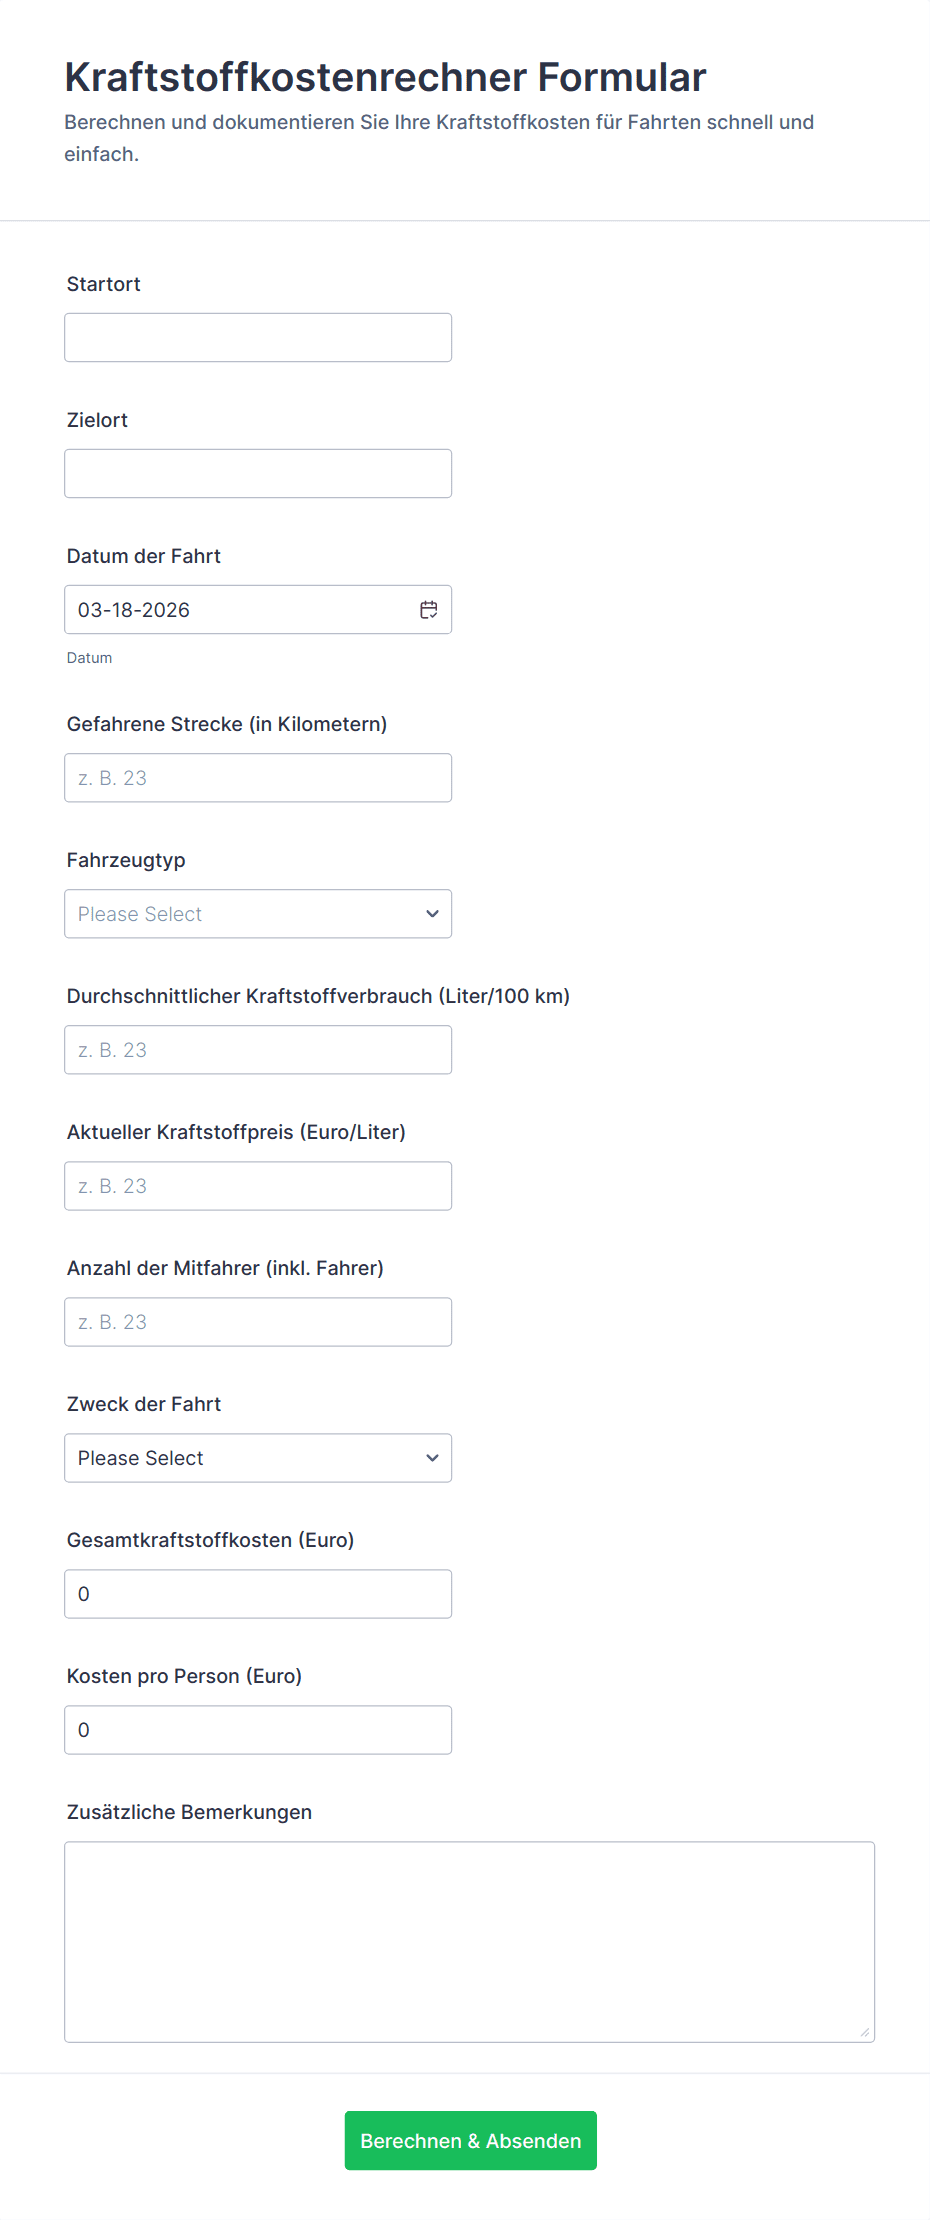The width and height of the screenshot is (930, 2220).
Task: Click the Startort text field
Action: [257, 338]
